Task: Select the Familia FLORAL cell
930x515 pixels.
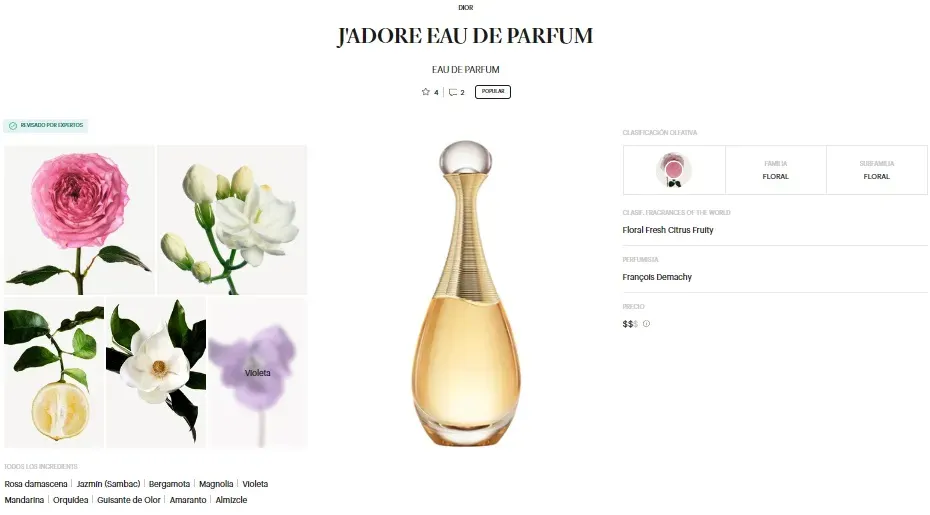Action: pos(776,170)
